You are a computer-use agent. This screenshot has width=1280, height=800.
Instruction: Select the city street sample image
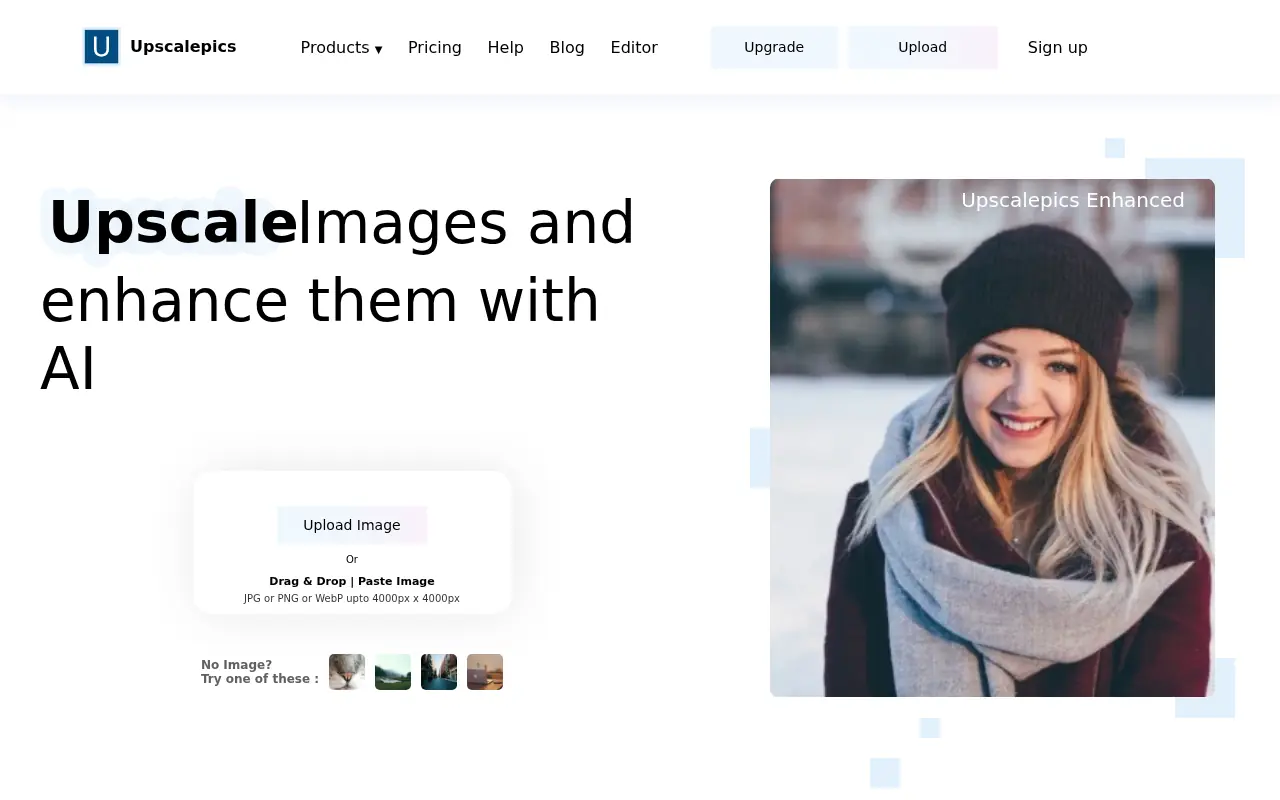[439, 671]
